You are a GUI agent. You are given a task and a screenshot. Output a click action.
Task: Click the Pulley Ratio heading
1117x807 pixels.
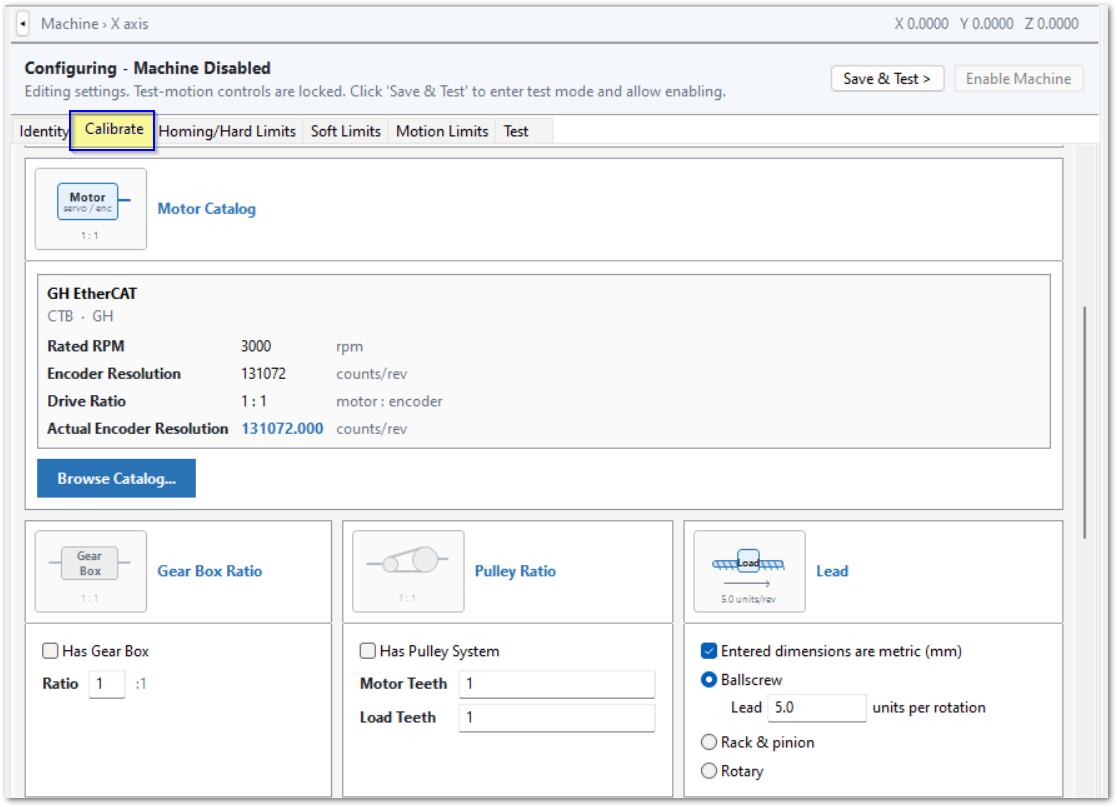[515, 571]
